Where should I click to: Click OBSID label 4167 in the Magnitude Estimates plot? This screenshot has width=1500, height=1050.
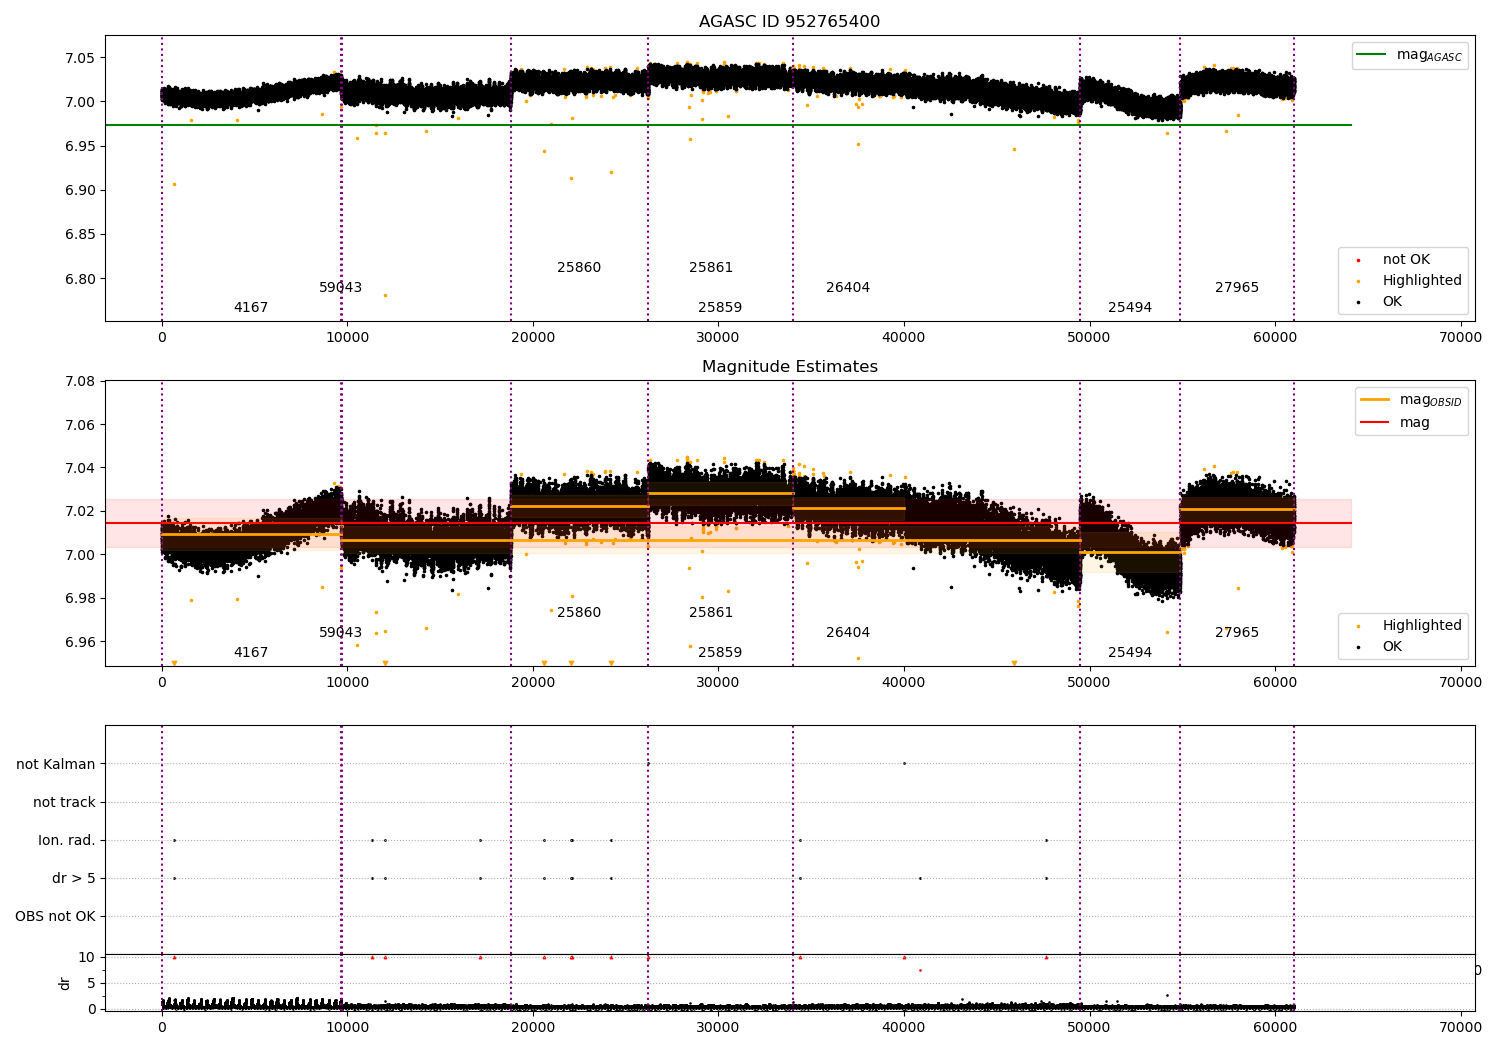(x=251, y=653)
